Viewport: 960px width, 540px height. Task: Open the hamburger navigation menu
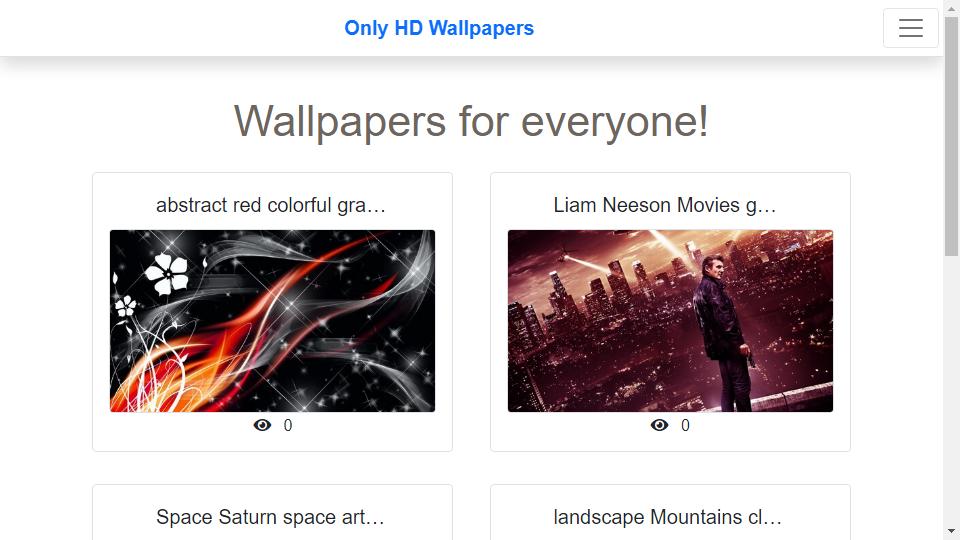click(x=910, y=28)
